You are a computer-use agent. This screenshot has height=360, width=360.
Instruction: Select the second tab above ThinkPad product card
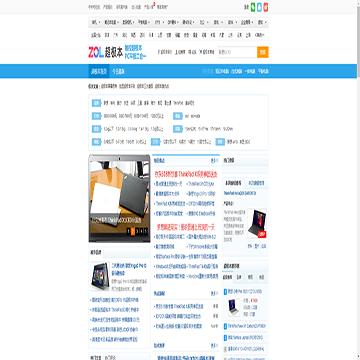pos(256,183)
